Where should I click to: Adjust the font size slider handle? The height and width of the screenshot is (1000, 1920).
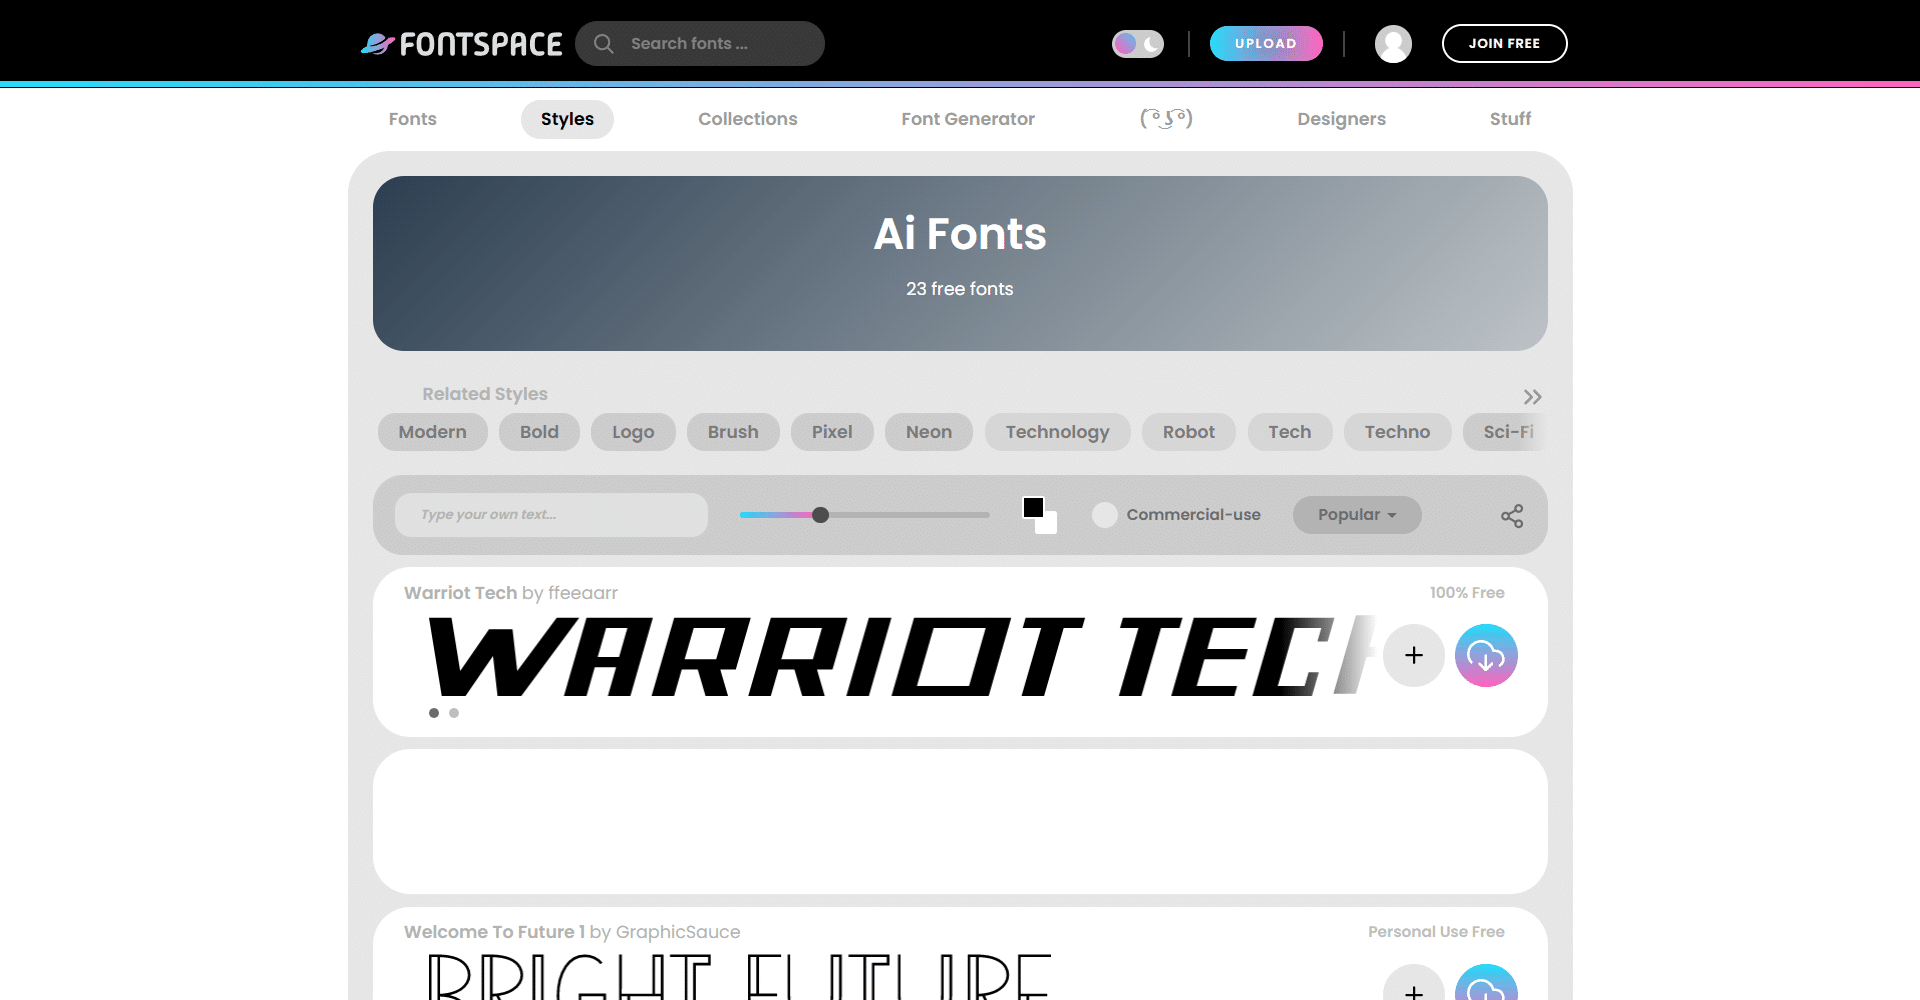820,515
